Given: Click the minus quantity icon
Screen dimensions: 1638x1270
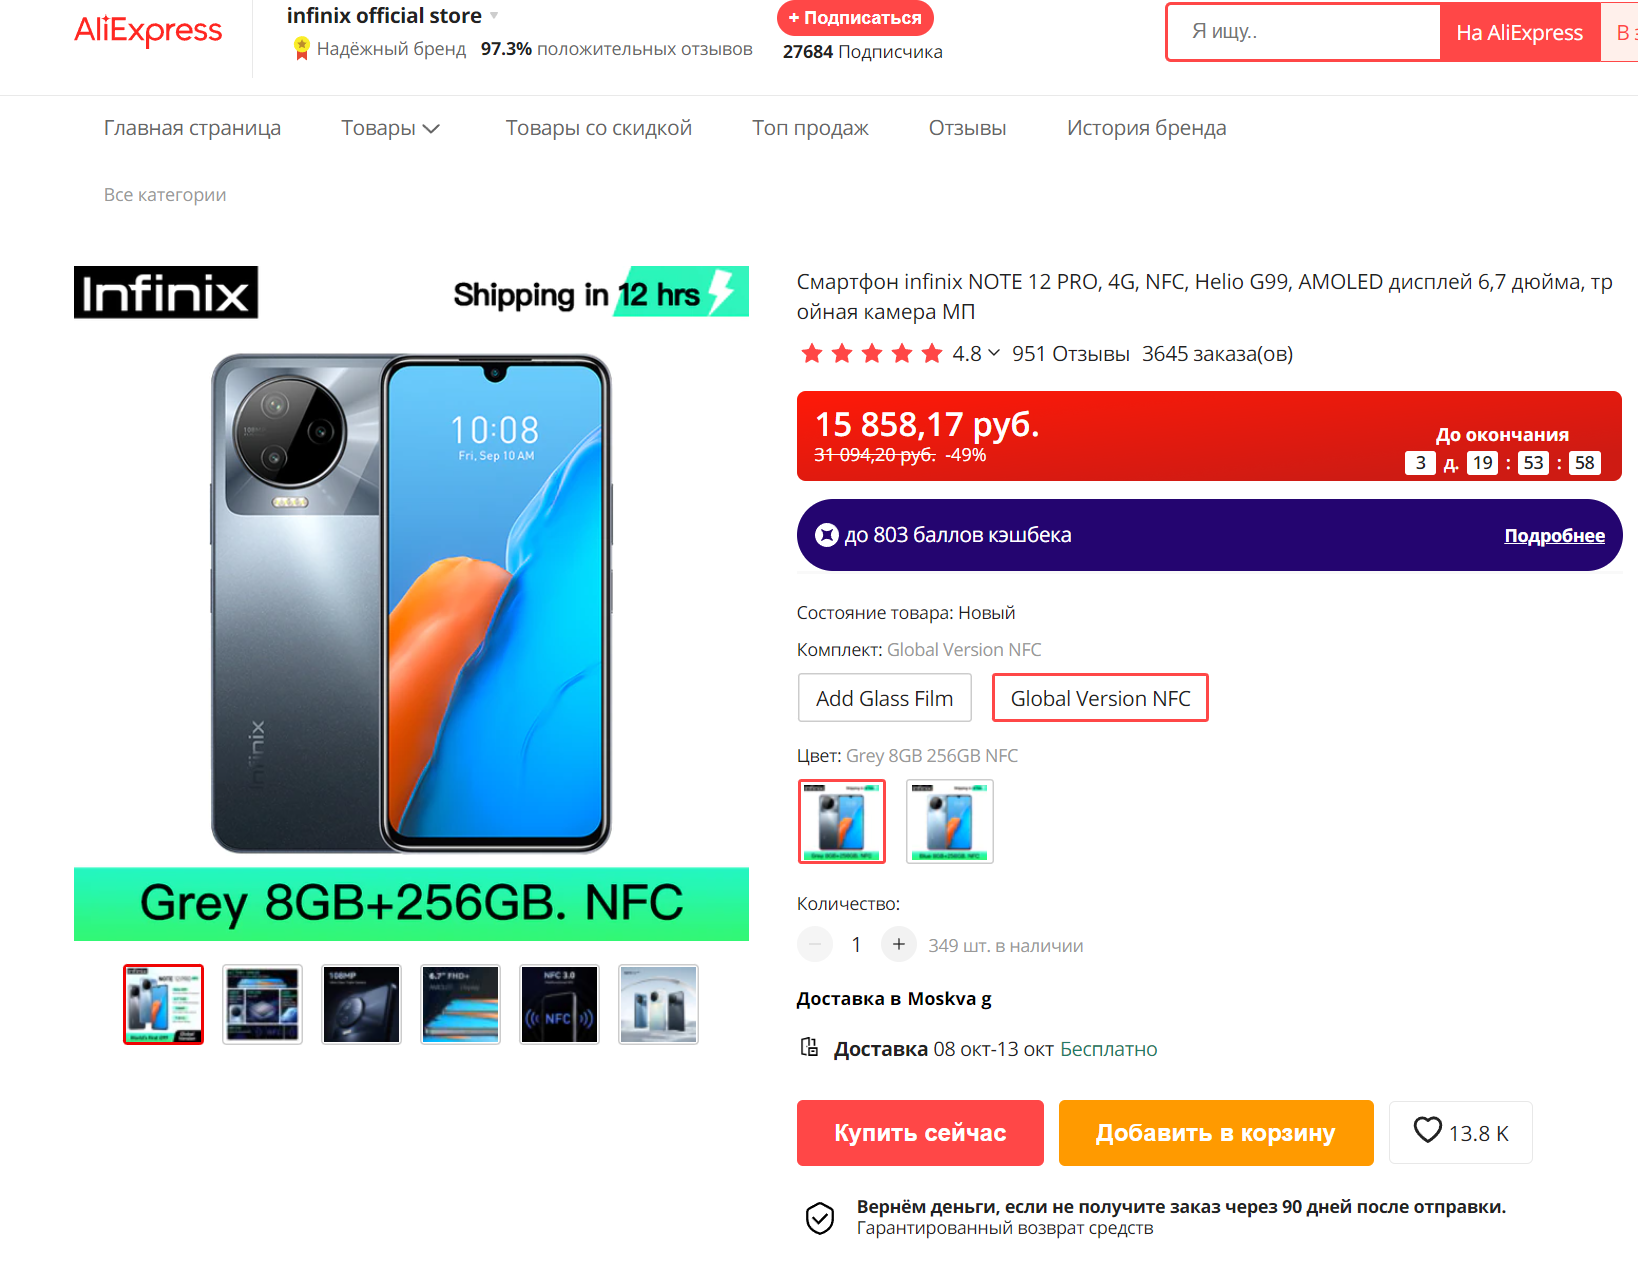Looking at the screenshot, I should point(815,944).
